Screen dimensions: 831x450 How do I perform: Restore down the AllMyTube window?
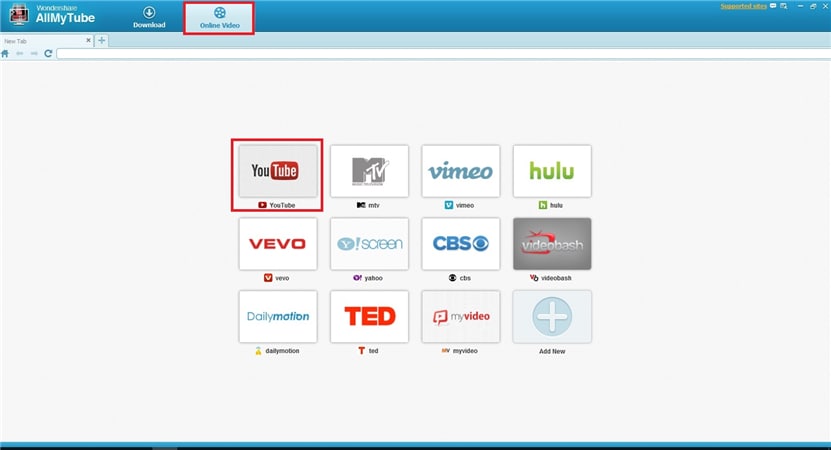(x=813, y=6)
